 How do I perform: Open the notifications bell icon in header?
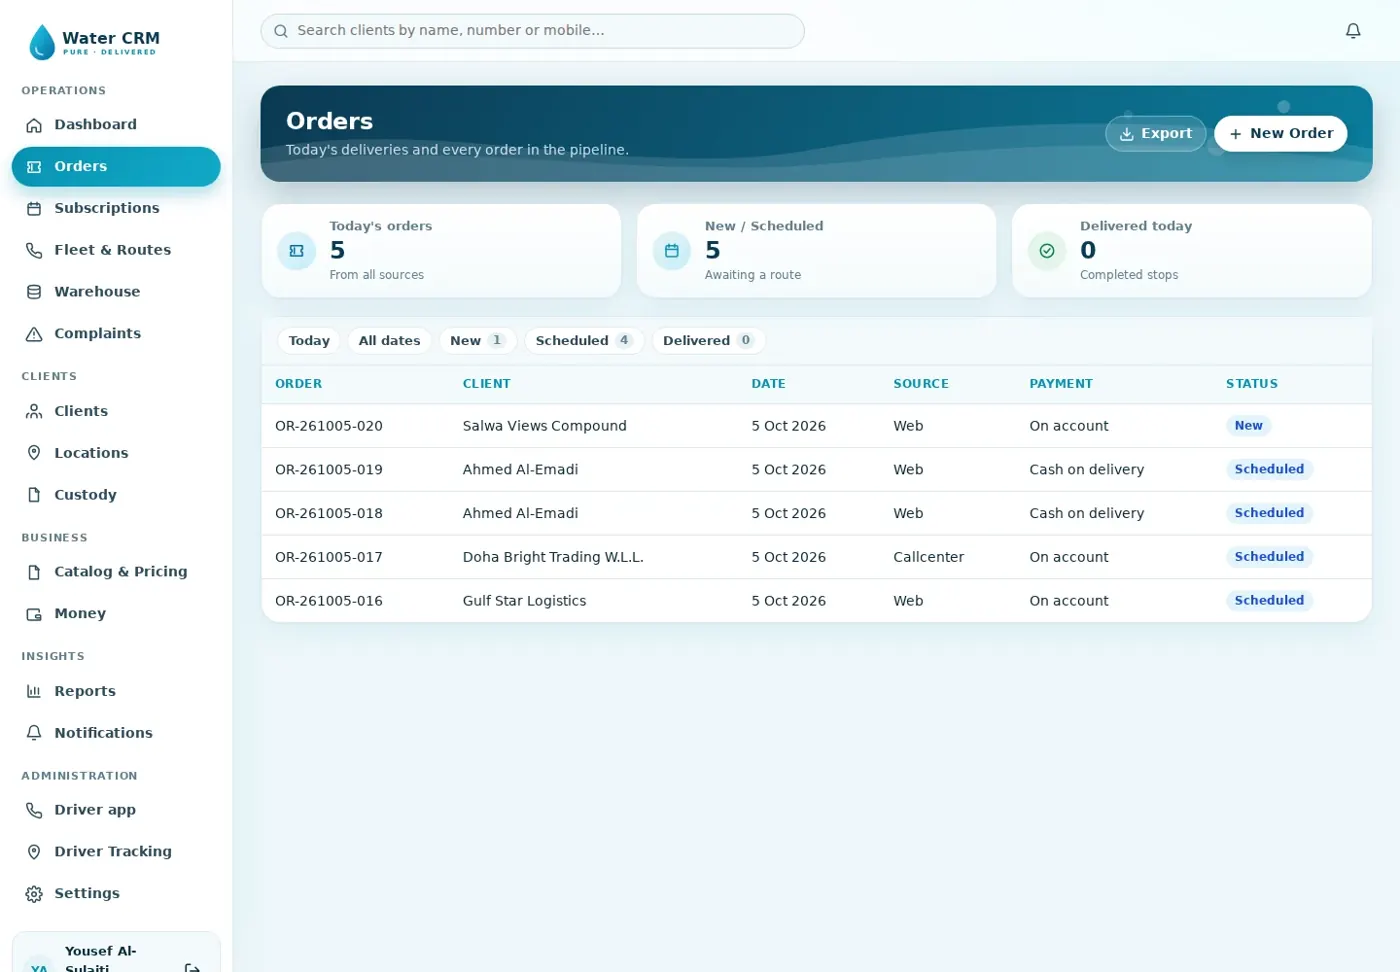tap(1353, 31)
